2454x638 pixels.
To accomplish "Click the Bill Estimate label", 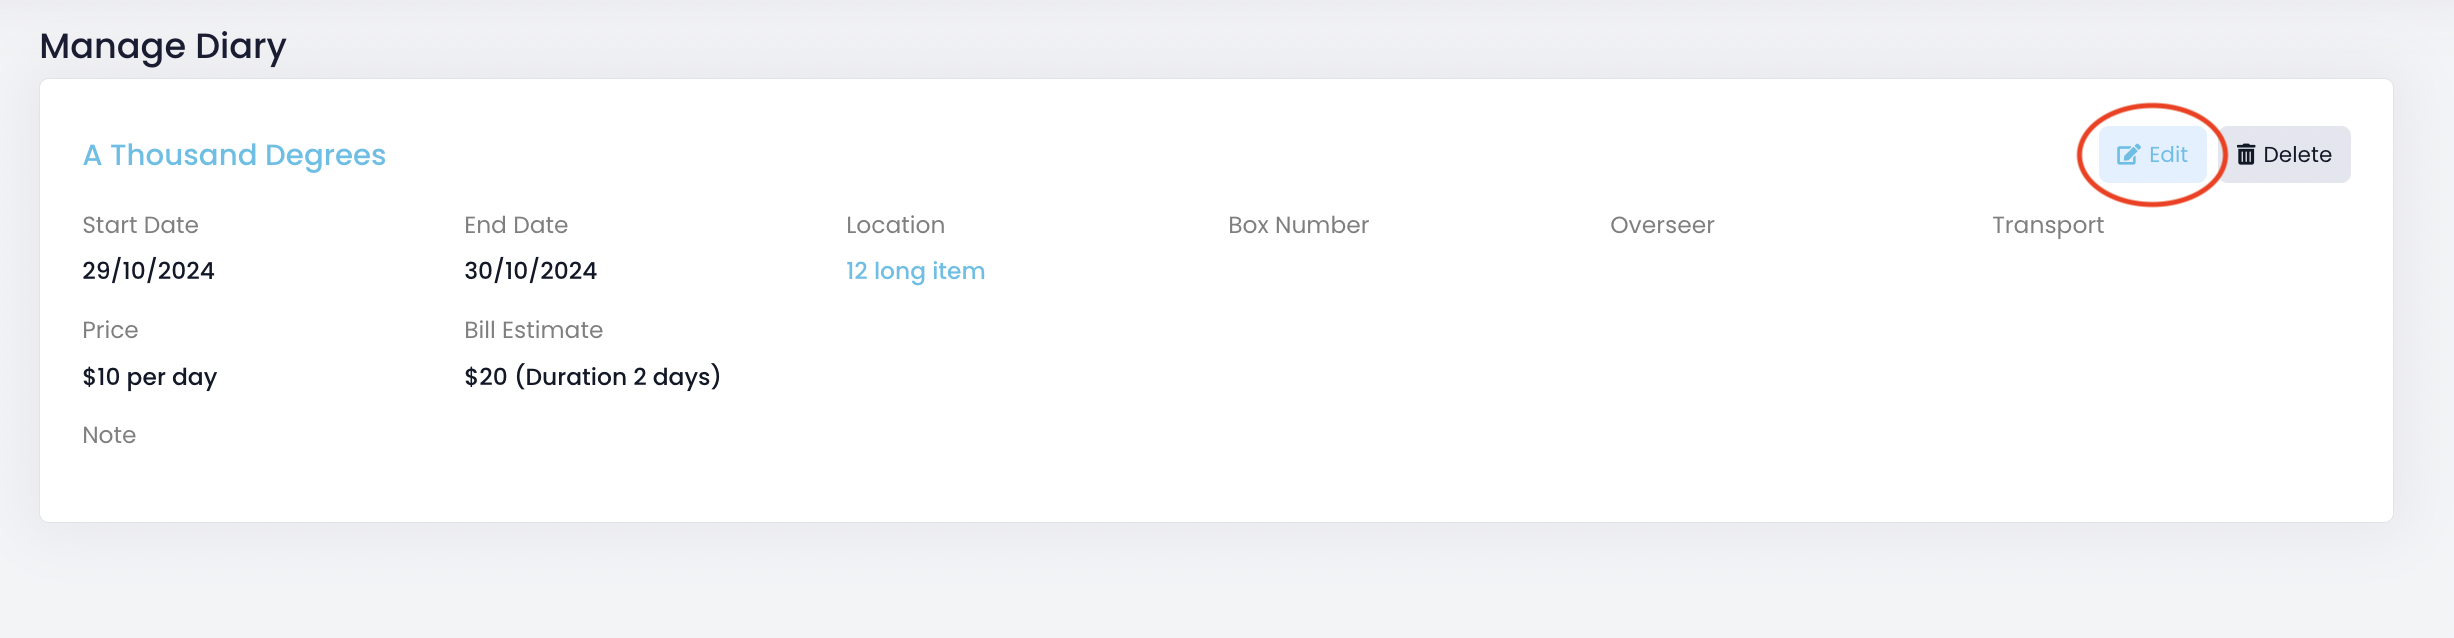I will [533, 330].
